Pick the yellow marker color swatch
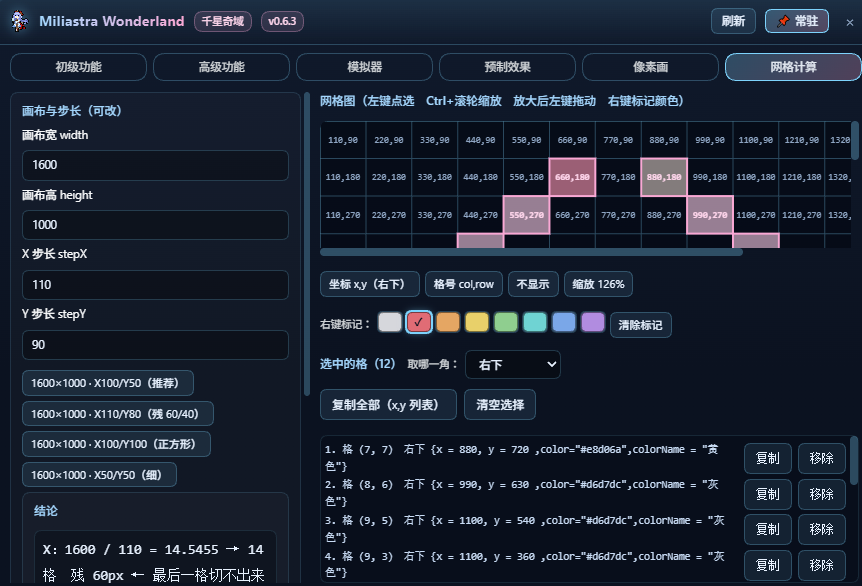 coord(477,322)
